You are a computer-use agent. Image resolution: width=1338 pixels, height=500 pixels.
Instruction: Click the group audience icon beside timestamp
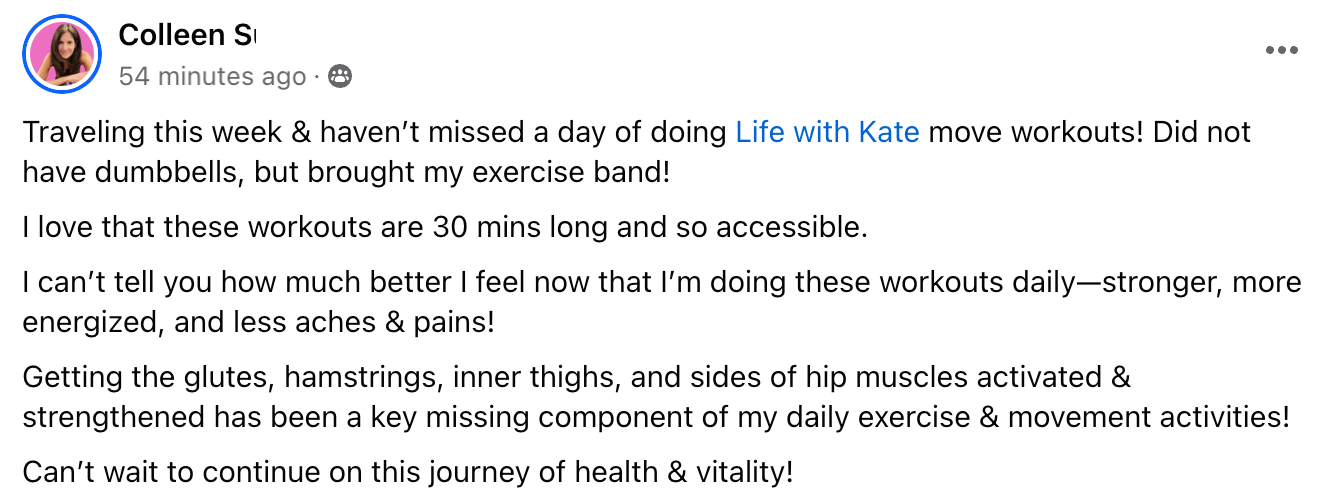(340, 76)
